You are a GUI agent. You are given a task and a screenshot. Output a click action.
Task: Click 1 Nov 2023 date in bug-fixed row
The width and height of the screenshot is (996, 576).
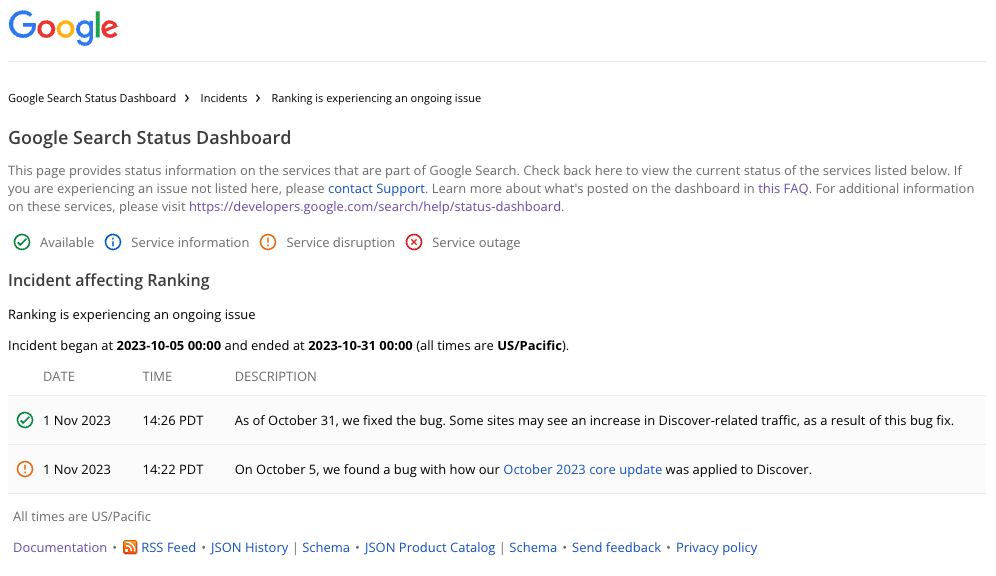[x=77, y=420]
